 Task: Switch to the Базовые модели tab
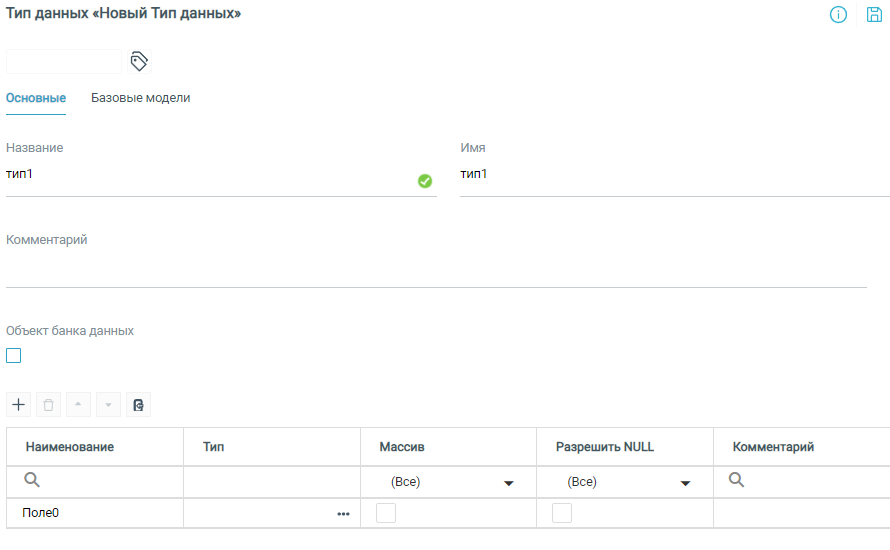(140, 98)
